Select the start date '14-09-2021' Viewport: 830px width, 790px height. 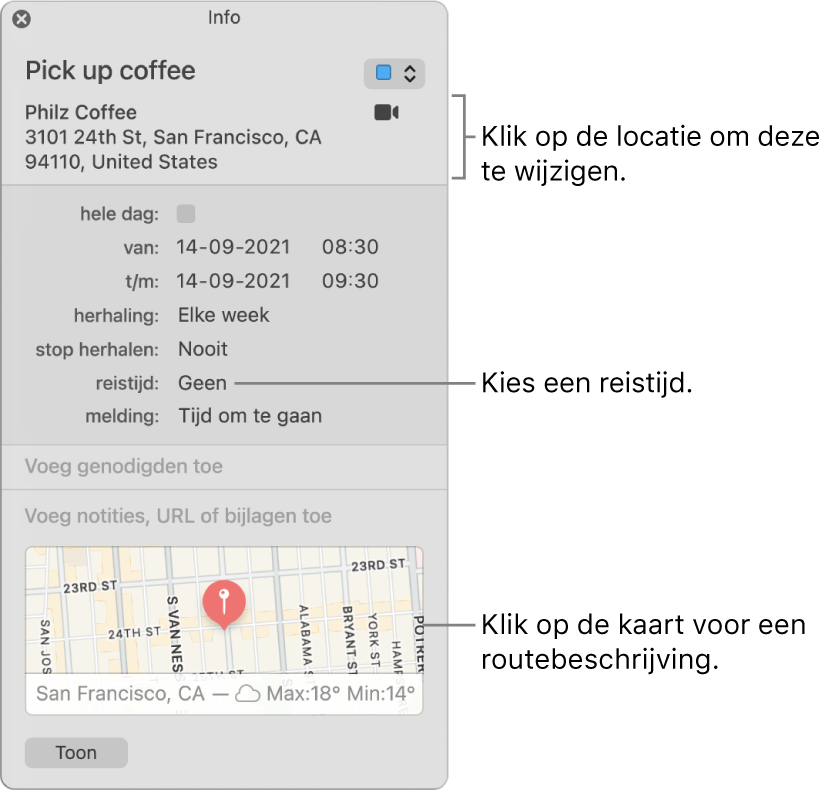tap(233, 247)
